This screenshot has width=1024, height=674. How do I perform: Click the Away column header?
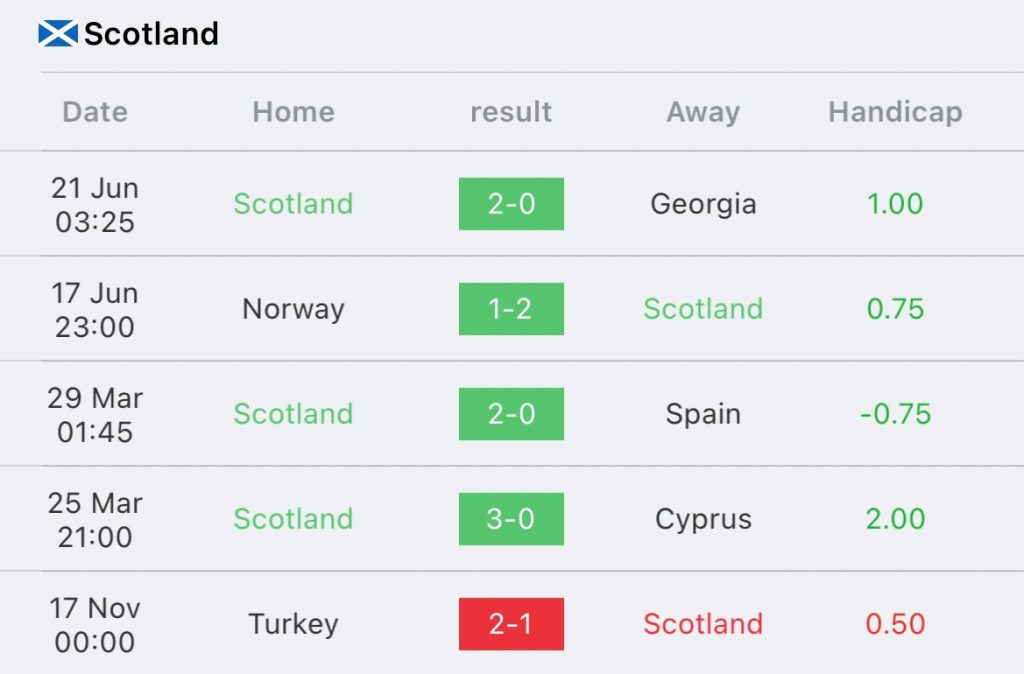(703, 112)
